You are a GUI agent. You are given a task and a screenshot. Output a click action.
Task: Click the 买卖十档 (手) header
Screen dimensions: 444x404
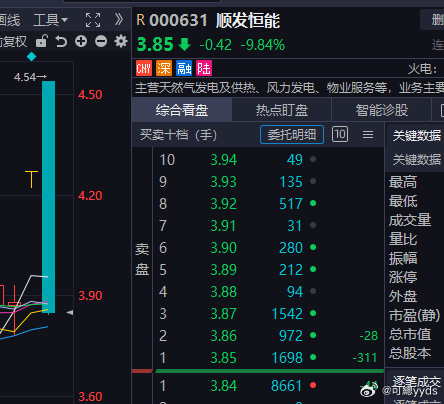(x=178, y=135)
